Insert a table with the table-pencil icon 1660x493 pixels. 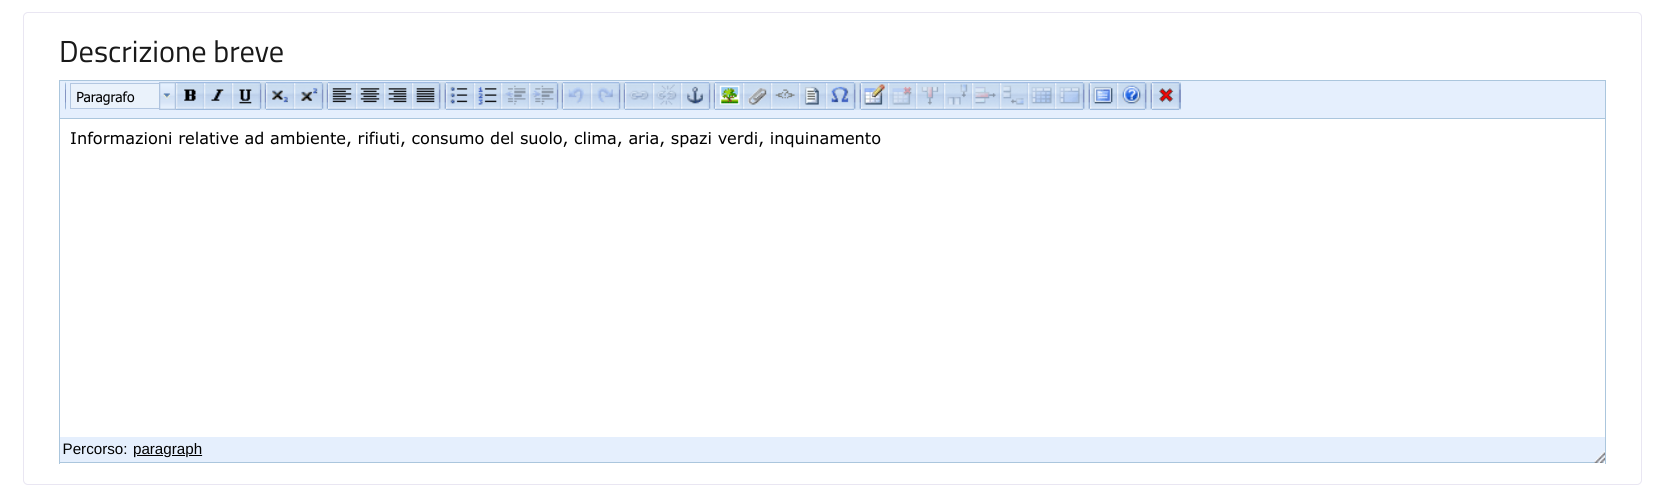coord(874,96)
